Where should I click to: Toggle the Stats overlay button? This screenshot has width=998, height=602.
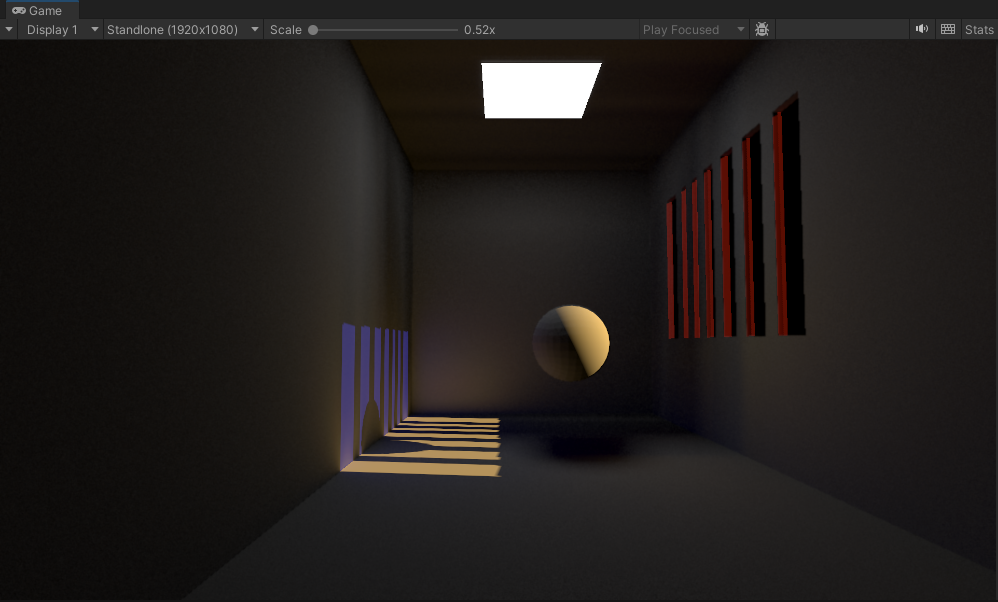click(x=978, y=29)
